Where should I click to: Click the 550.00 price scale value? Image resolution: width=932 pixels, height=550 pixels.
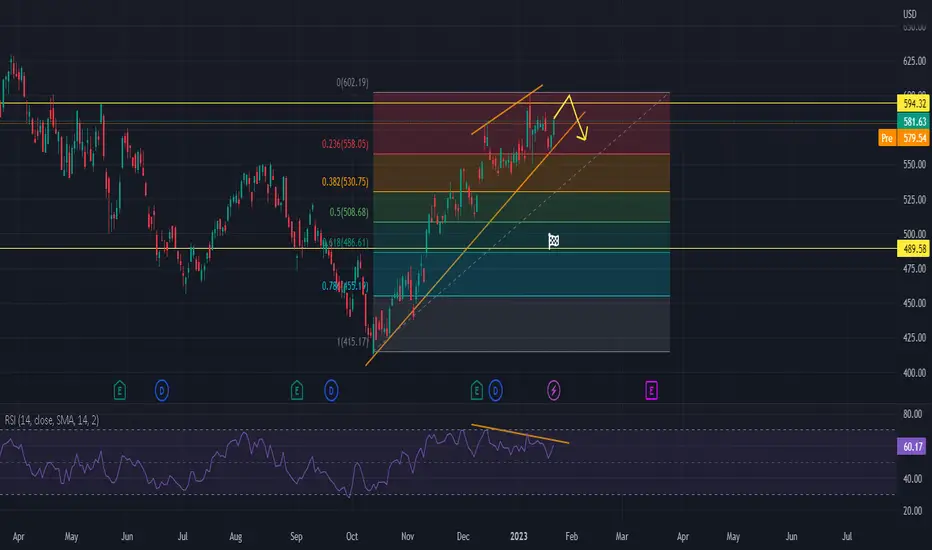[914, 164]
